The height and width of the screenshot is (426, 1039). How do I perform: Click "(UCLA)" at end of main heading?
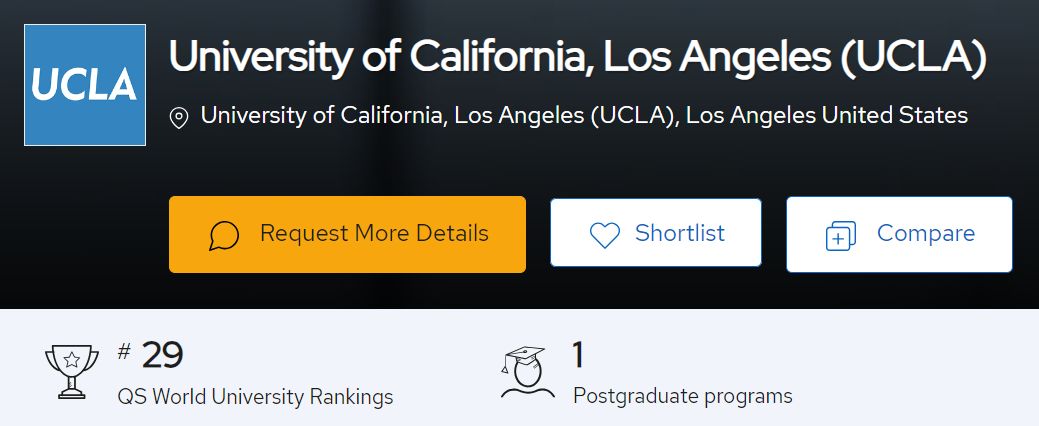click(x=913, y=58)
